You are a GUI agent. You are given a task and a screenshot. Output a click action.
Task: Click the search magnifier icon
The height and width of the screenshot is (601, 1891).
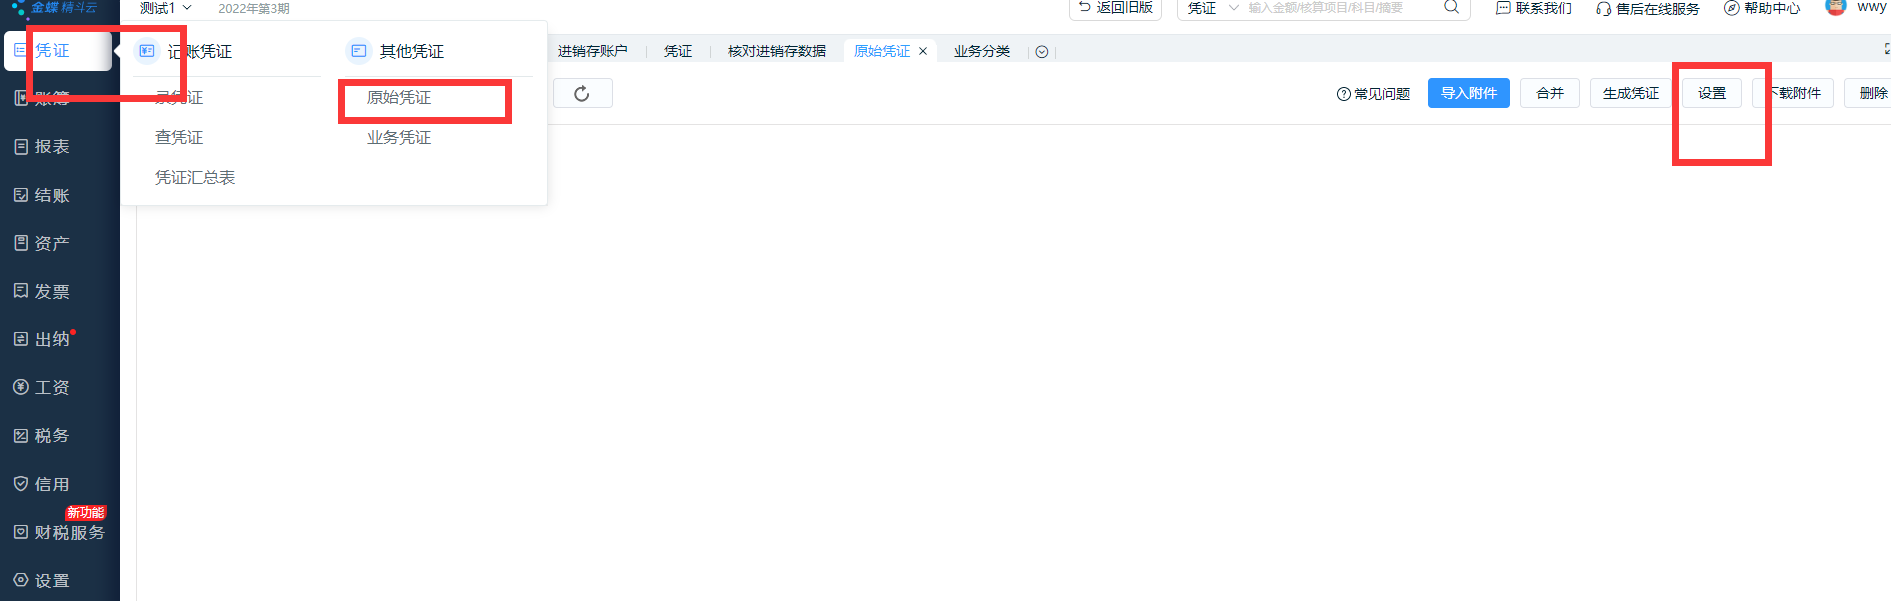click(x=1451, y=7)
